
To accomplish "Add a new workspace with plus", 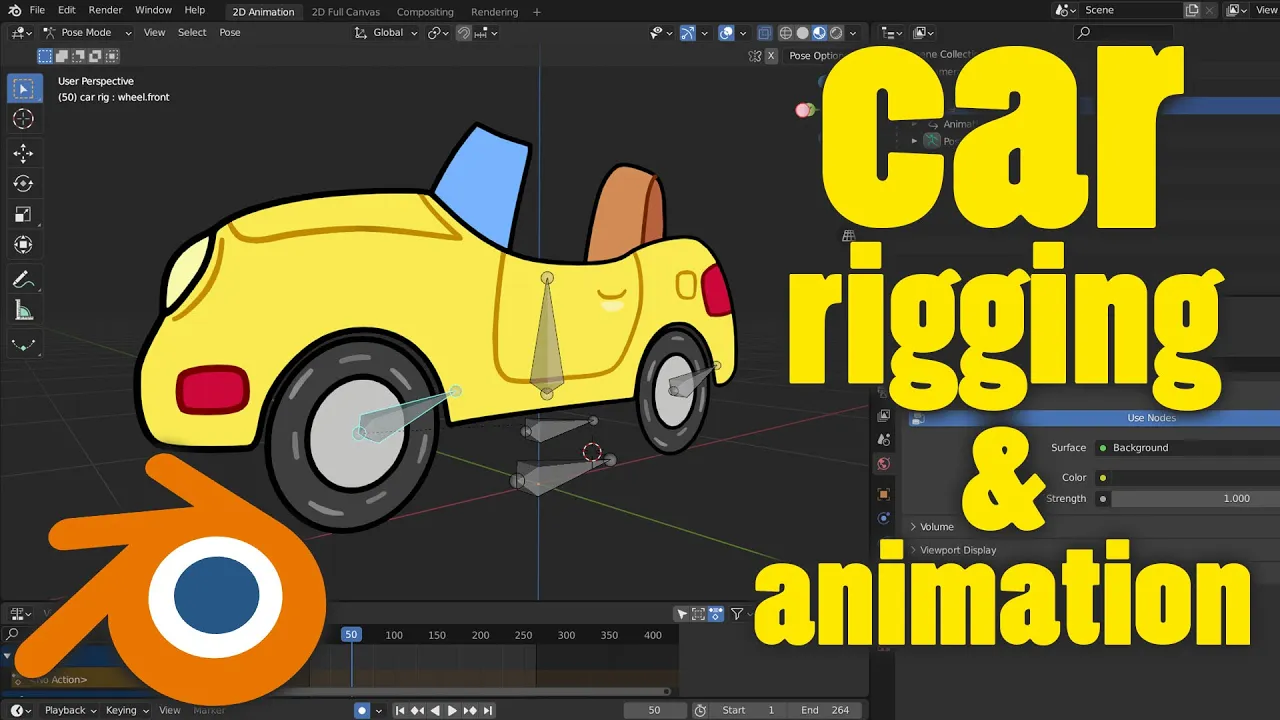I will [537, 12].
